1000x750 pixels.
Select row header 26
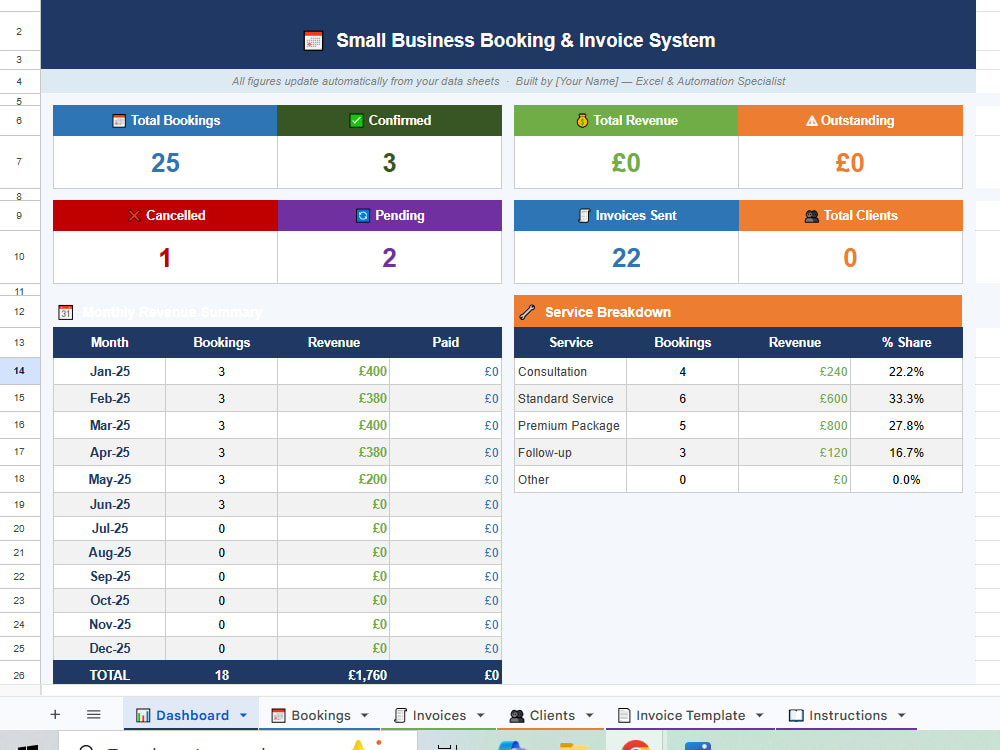tap(20, 675)
